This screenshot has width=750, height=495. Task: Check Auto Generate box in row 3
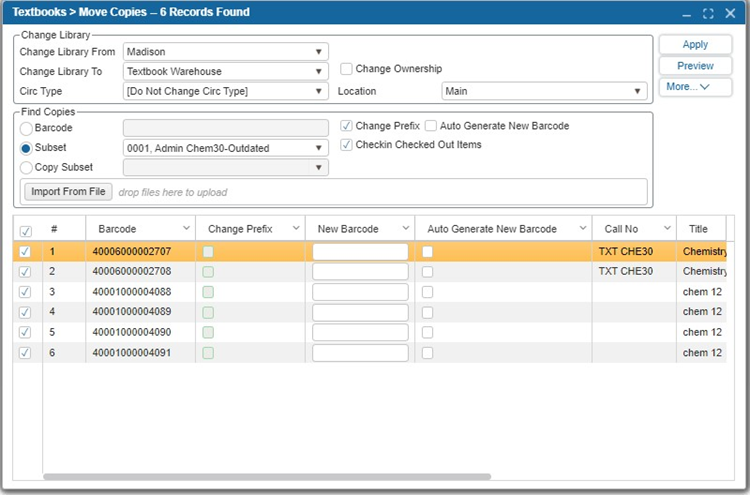click(428, 292)
